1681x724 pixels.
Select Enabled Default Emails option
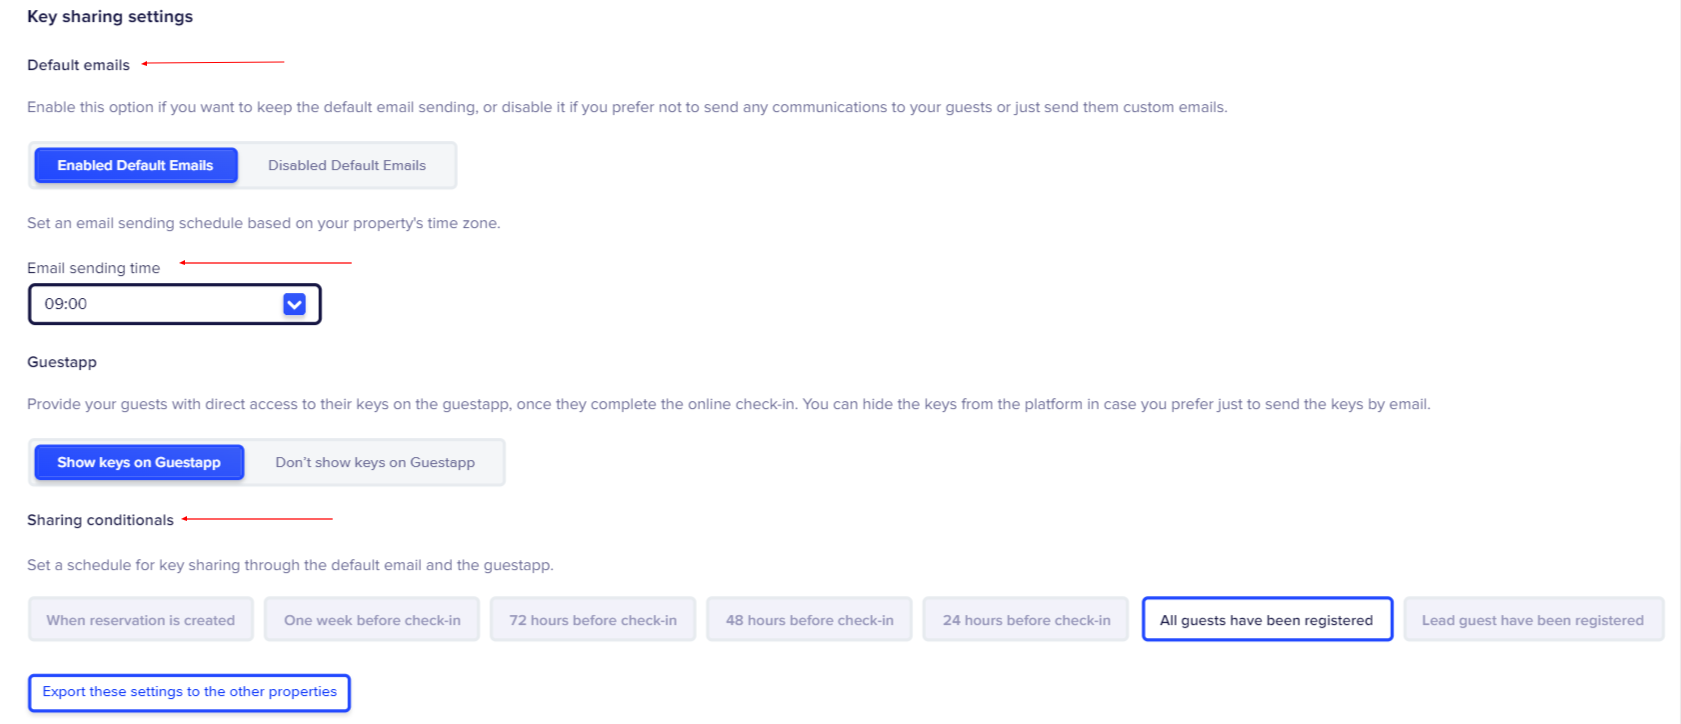(136, 165)
